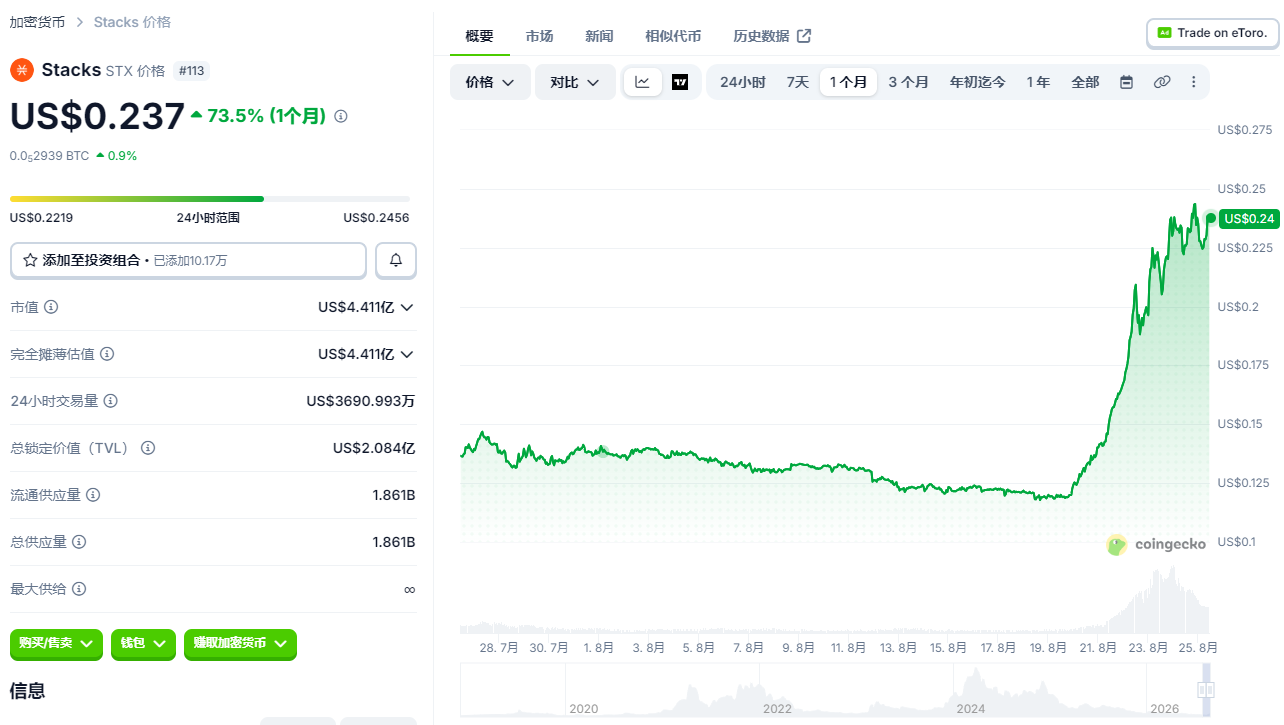This screenshot has width=1284, height=725.
Task: Select 7天 time range
Action: [x=797, y=82]
